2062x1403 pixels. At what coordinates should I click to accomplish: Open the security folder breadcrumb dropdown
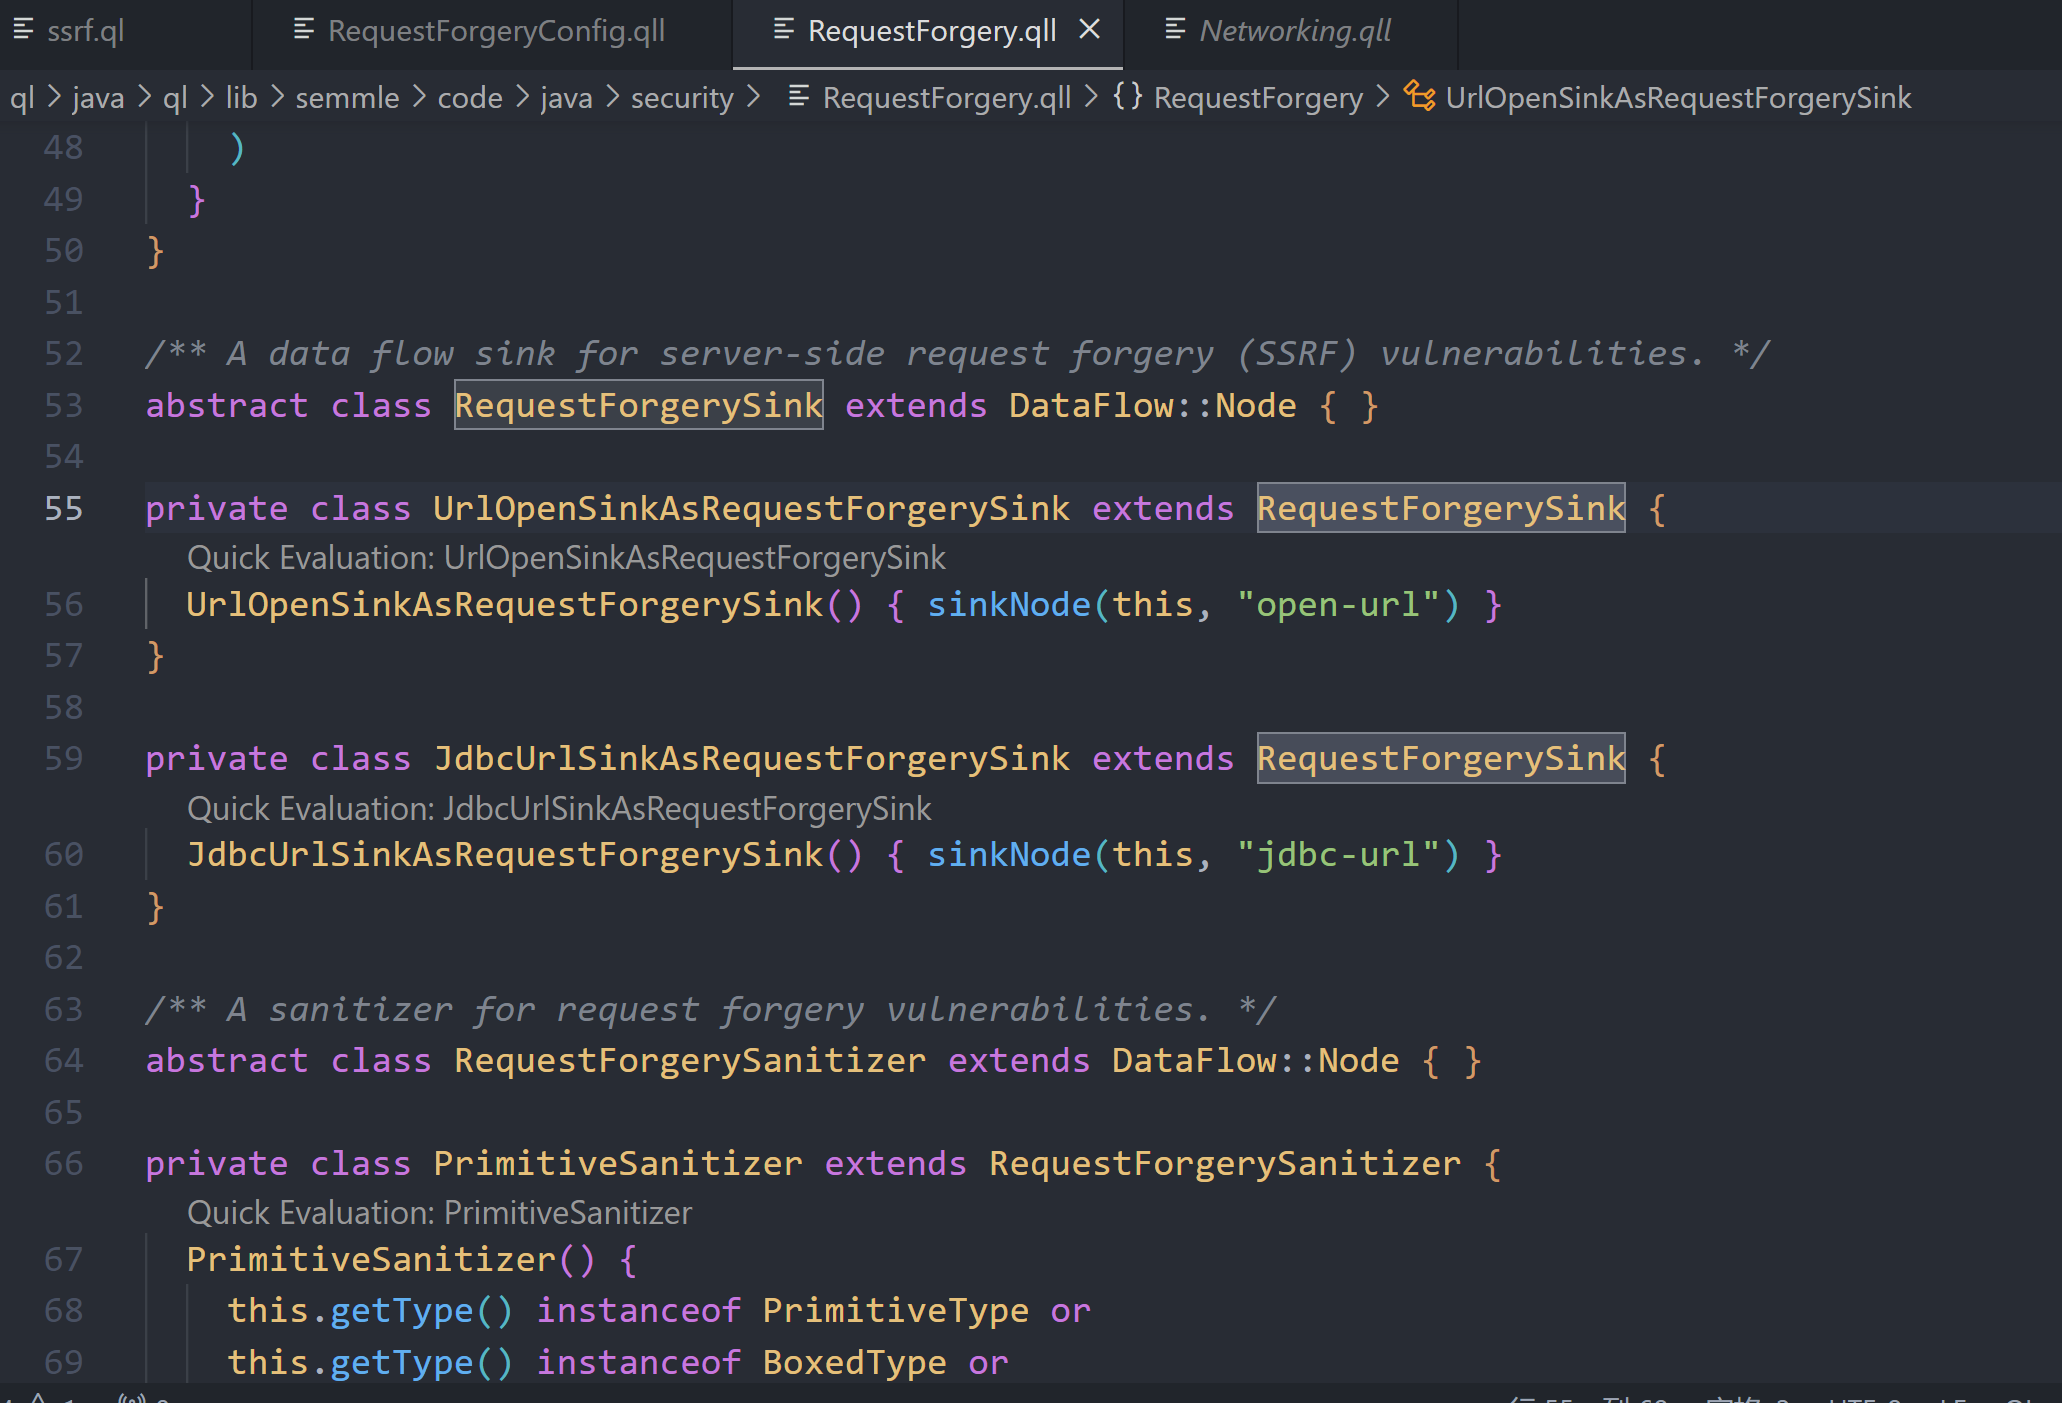point(682,97)
